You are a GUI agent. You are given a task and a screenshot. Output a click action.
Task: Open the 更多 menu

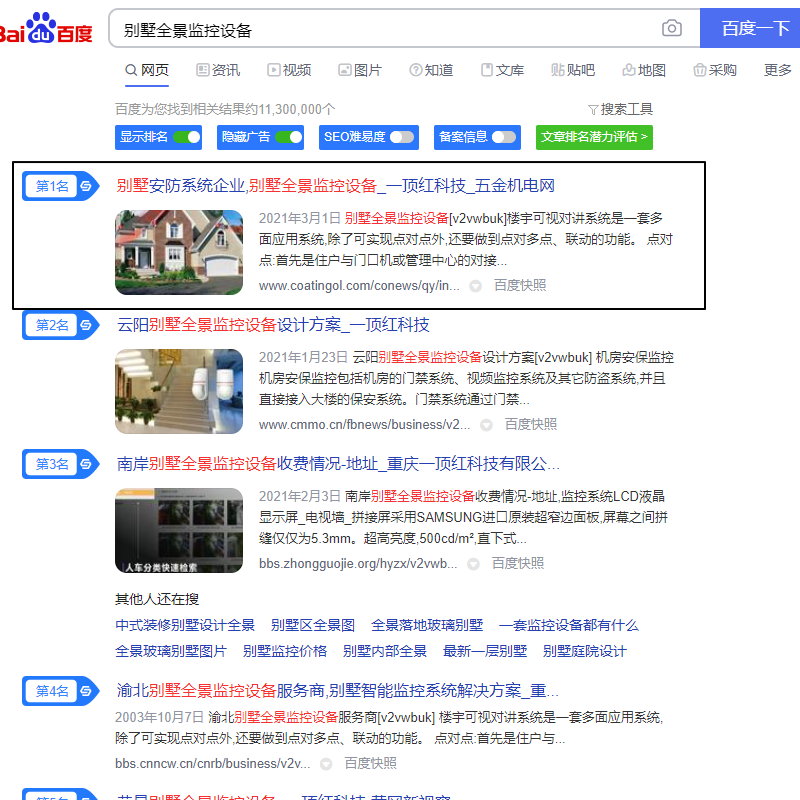coord(778,70)
